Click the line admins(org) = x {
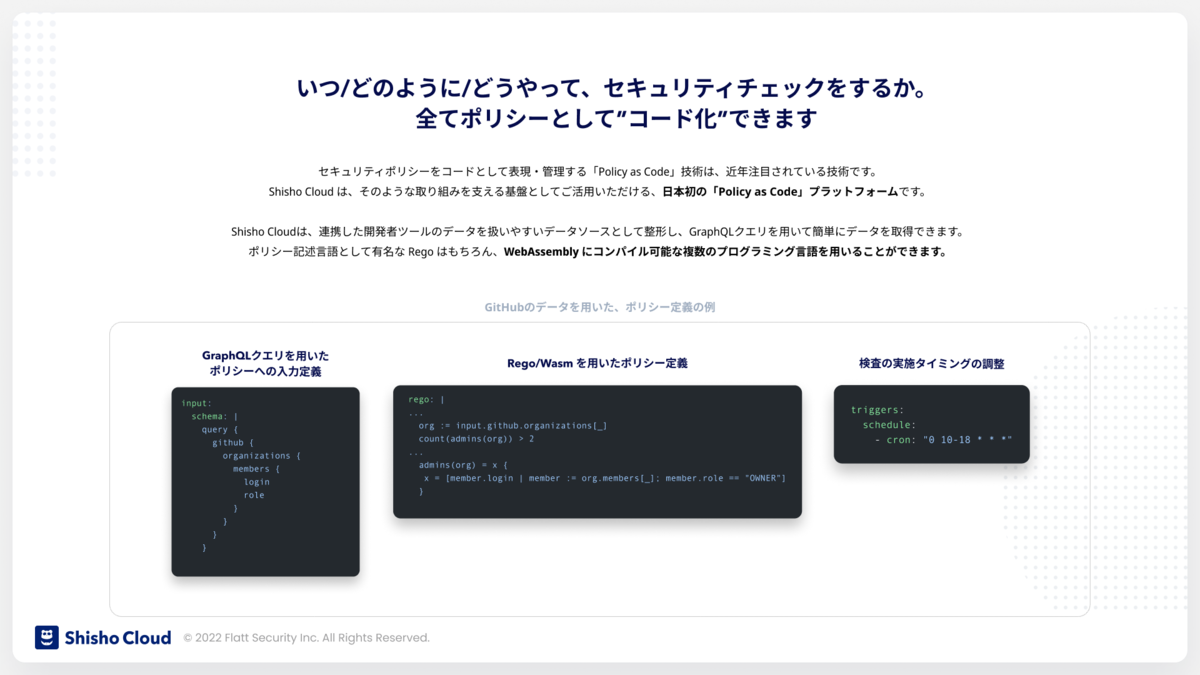1200x675 pixels. coord(463,465)
